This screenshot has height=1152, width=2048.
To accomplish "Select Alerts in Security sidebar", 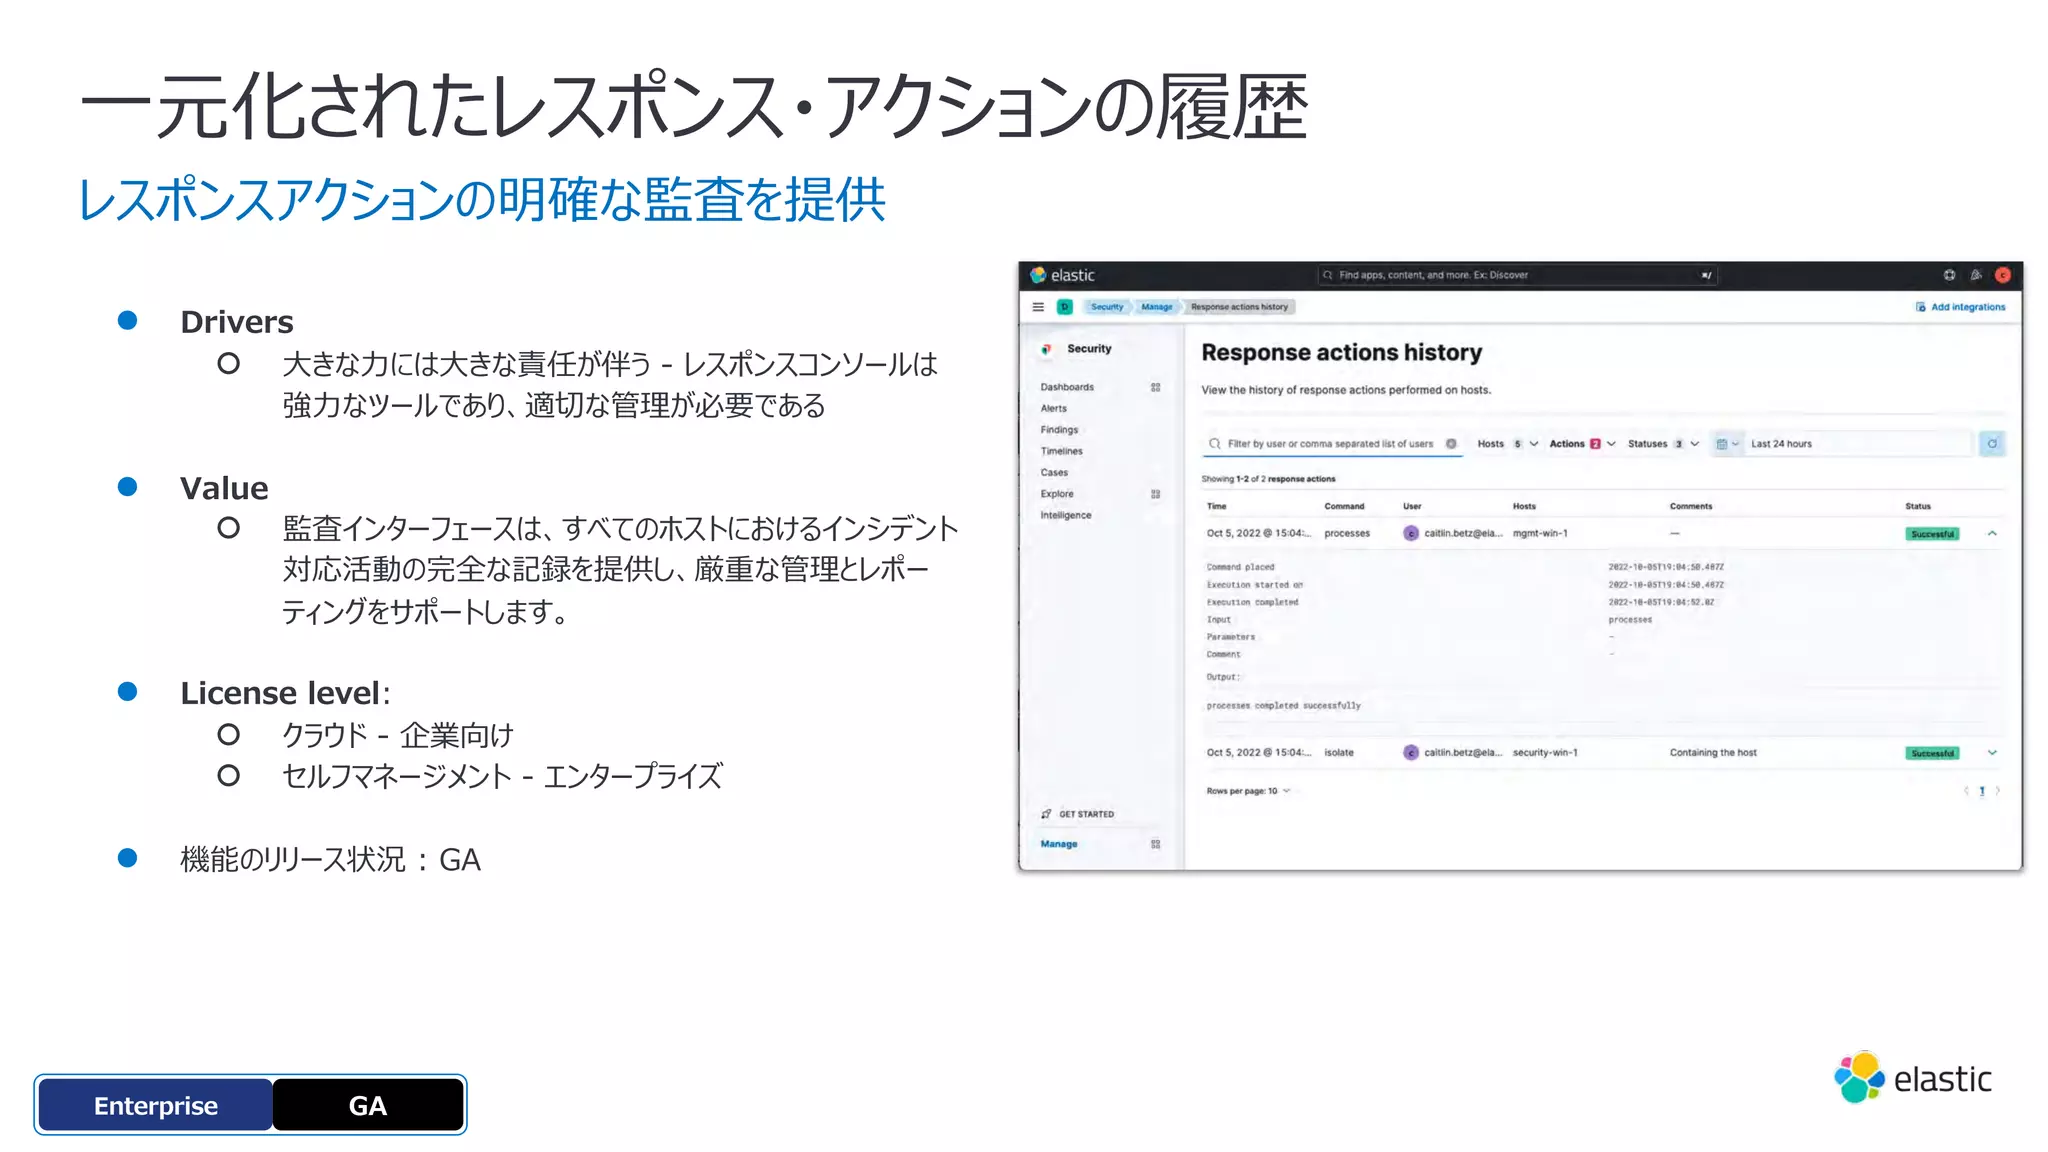I will [x=1054, y=408].
